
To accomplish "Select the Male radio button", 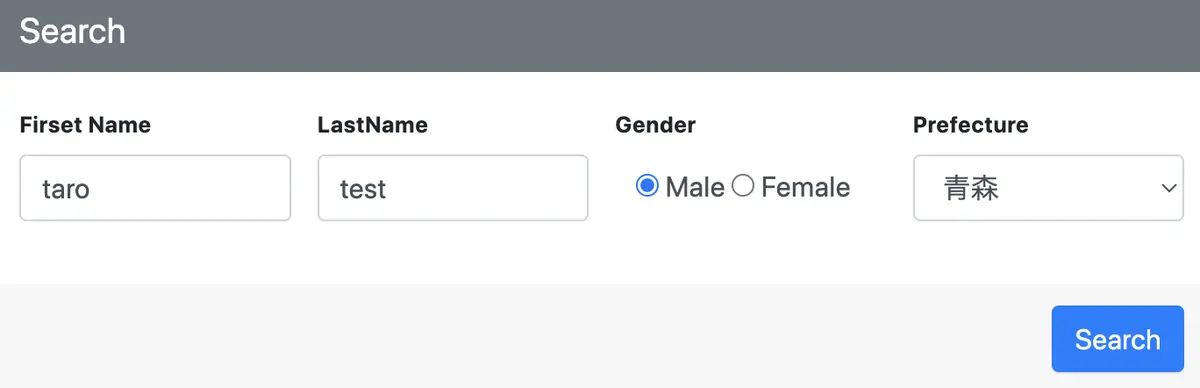I will point(647,186).
